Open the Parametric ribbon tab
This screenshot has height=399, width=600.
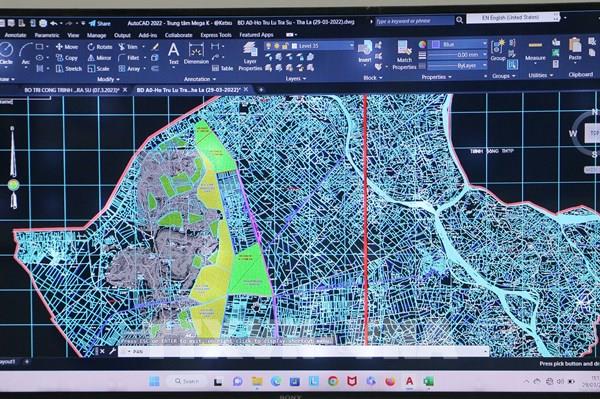(47, 35)
